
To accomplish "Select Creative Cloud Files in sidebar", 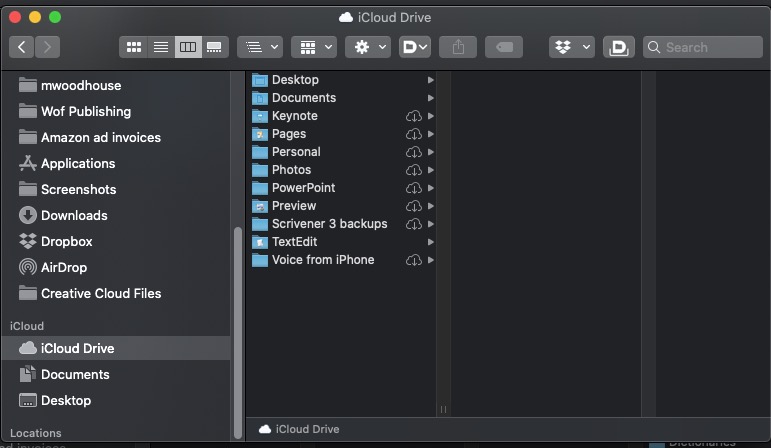I will point(116,294).
